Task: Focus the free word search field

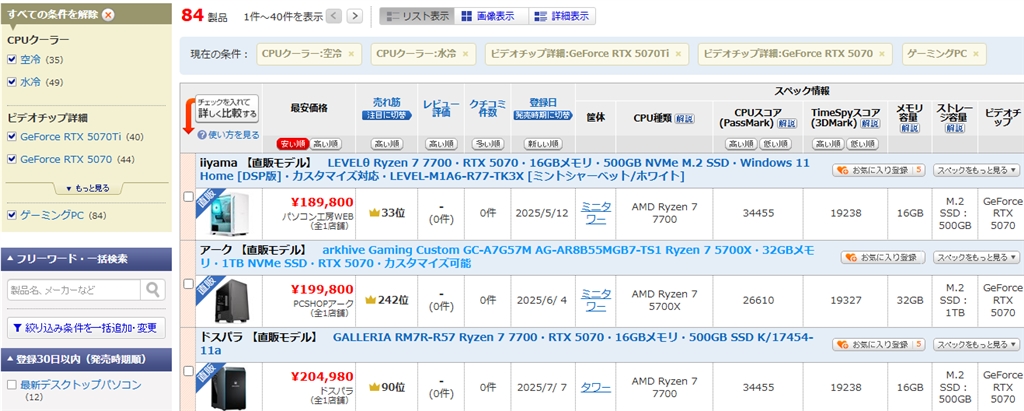Action: [74, 289]
